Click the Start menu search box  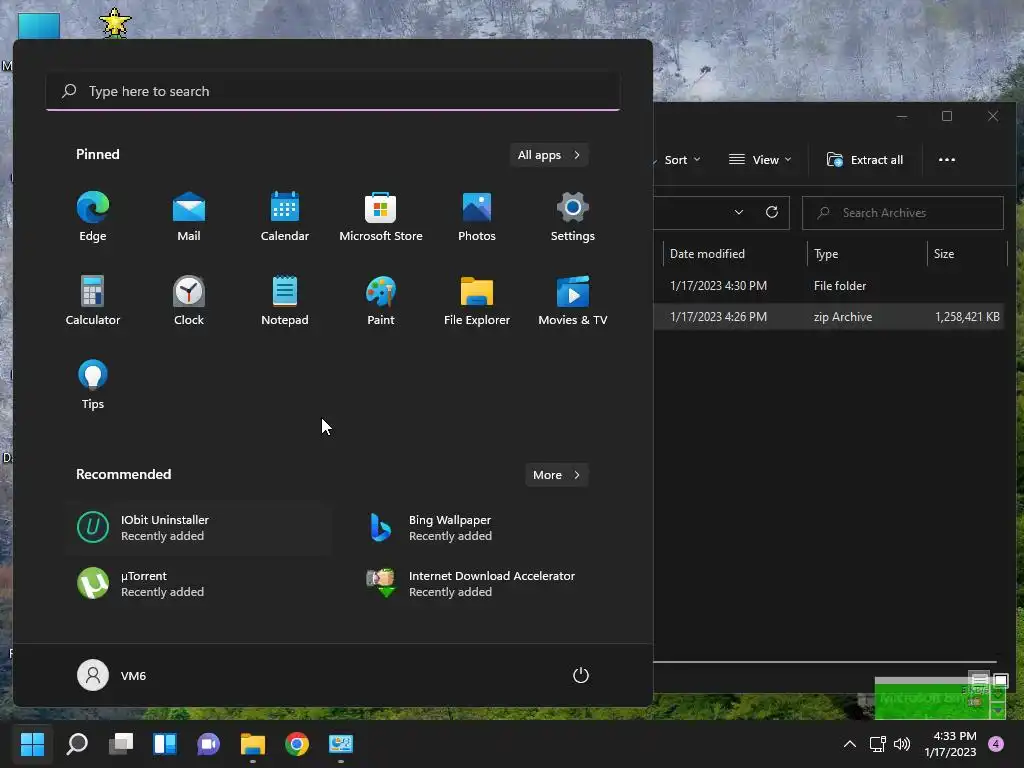pos(333,91)
